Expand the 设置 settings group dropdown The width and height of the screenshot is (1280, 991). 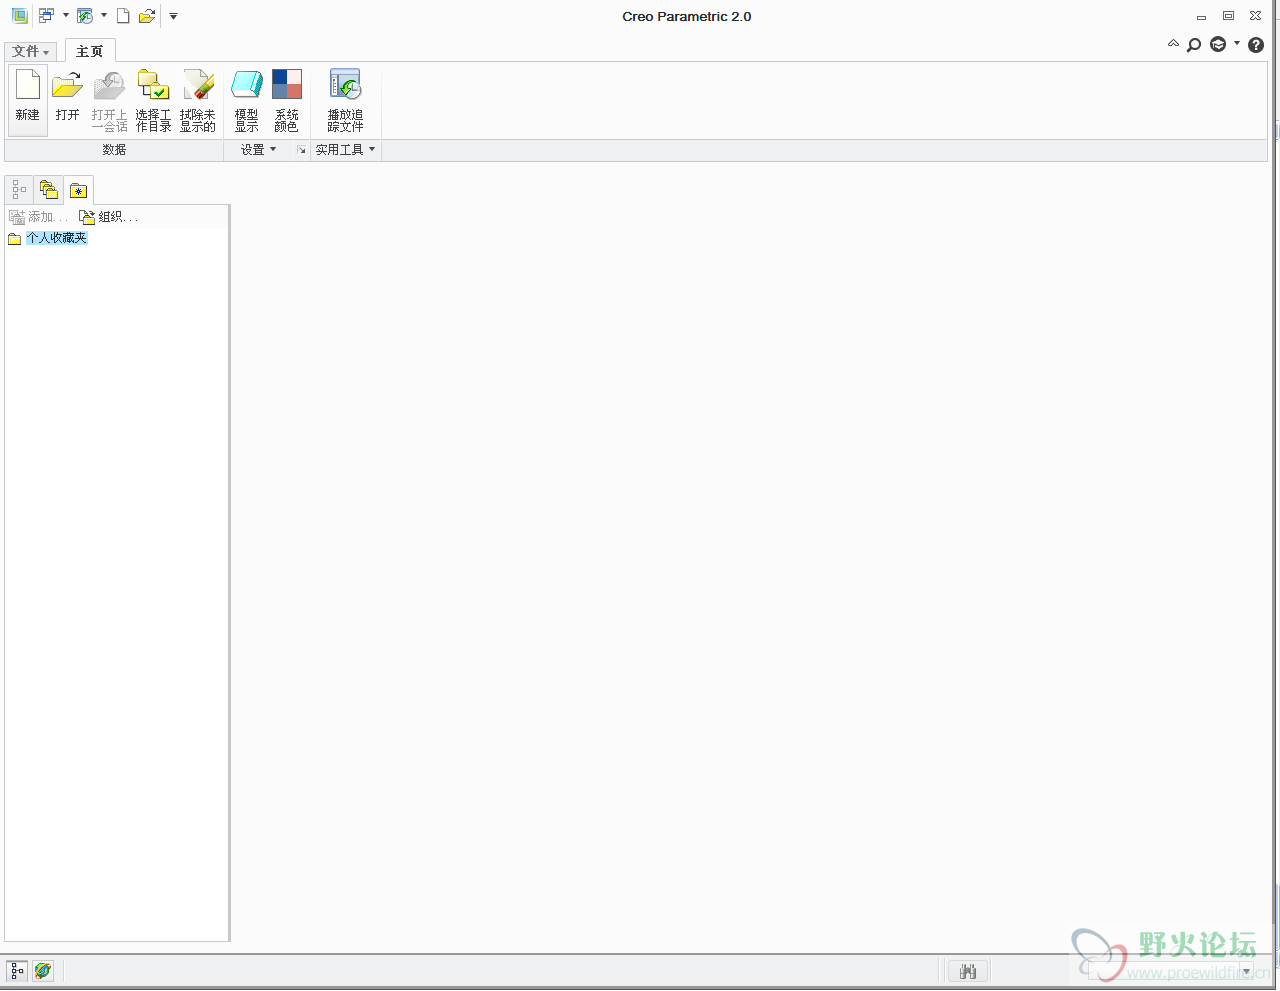(x=258, y=150)
